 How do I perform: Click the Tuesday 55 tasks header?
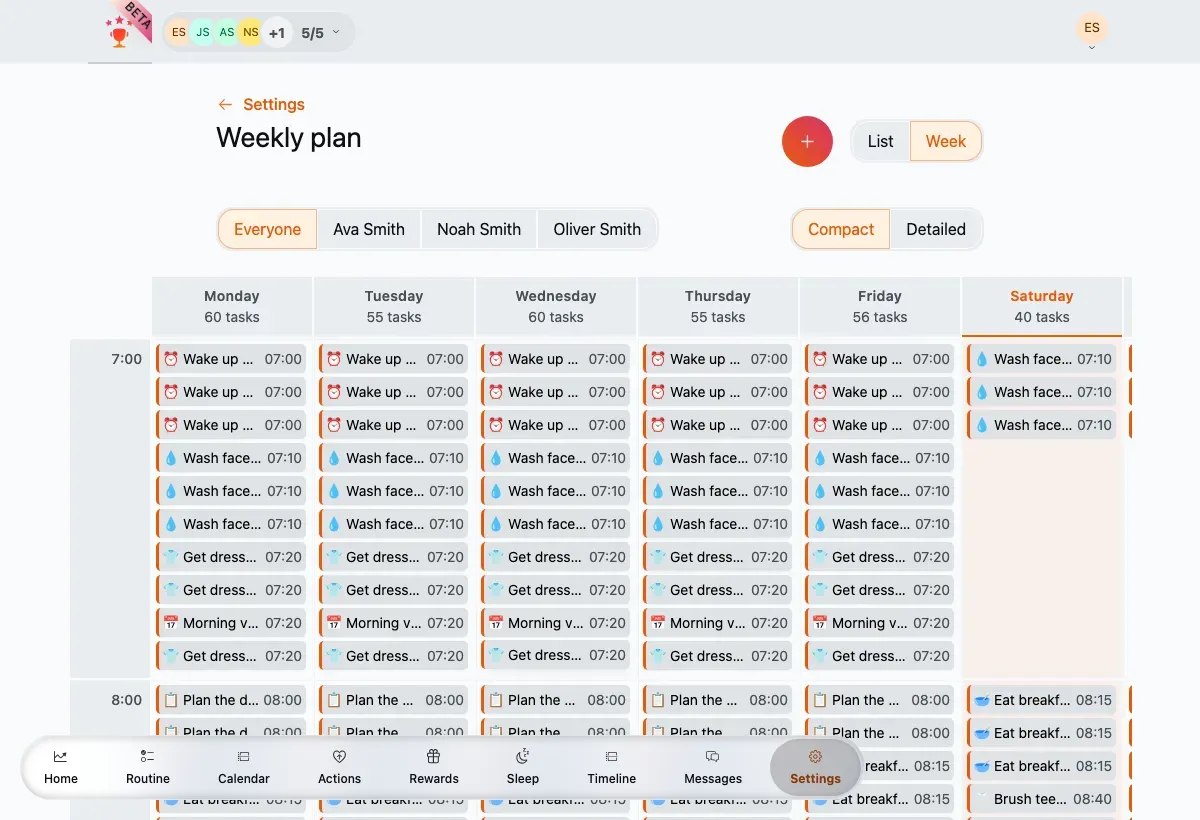[394, 306]
